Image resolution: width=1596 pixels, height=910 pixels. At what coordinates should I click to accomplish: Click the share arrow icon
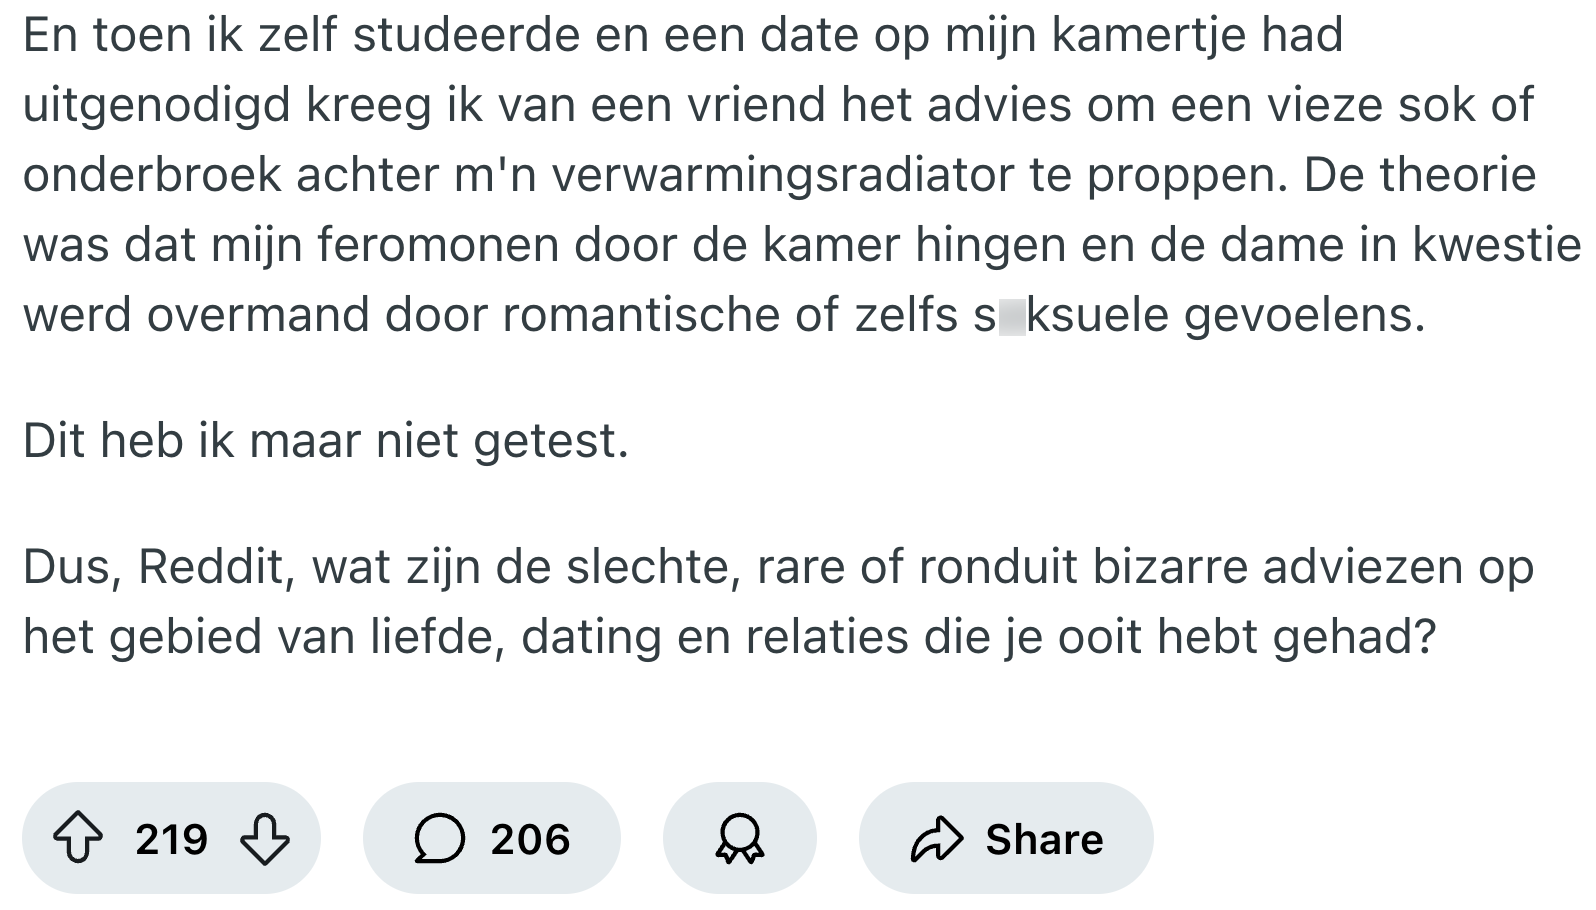point(936,839)
